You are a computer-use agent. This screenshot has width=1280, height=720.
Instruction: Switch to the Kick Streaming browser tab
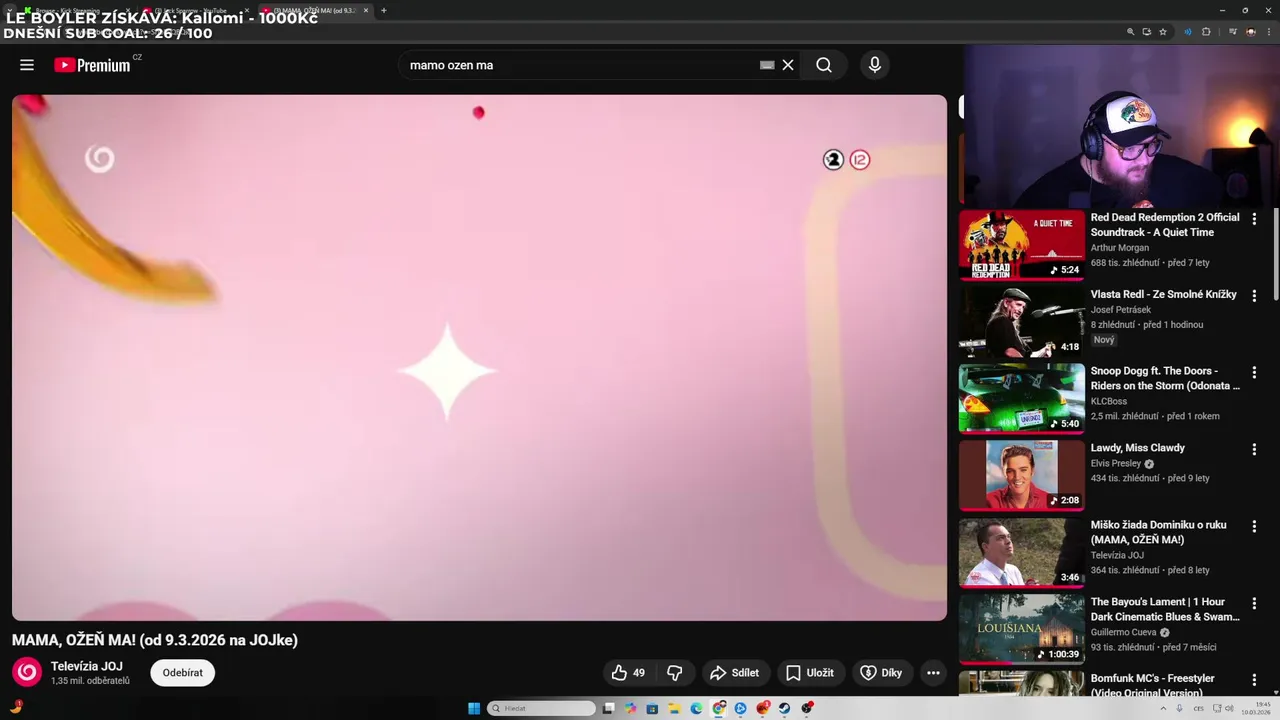tap(75, 10)
